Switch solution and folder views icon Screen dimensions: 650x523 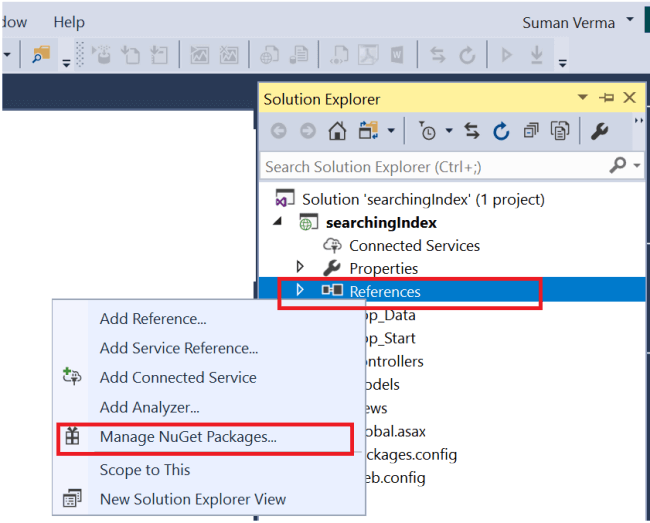point(368,131)
